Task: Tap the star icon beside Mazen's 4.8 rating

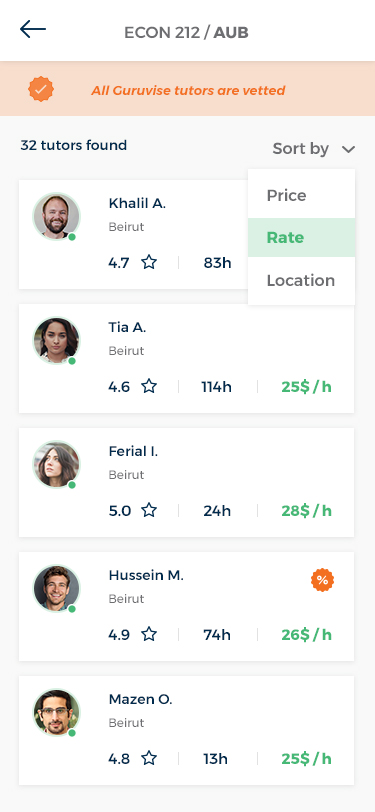Action: [149, 759]
